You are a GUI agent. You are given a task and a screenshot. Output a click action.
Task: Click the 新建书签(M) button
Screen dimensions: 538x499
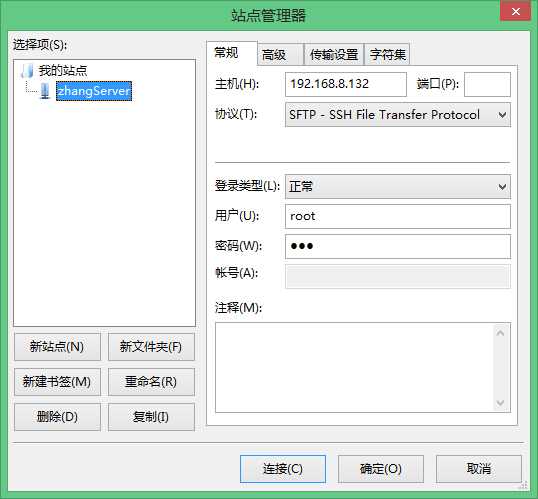pyautogui.click(x=57, y=382)
